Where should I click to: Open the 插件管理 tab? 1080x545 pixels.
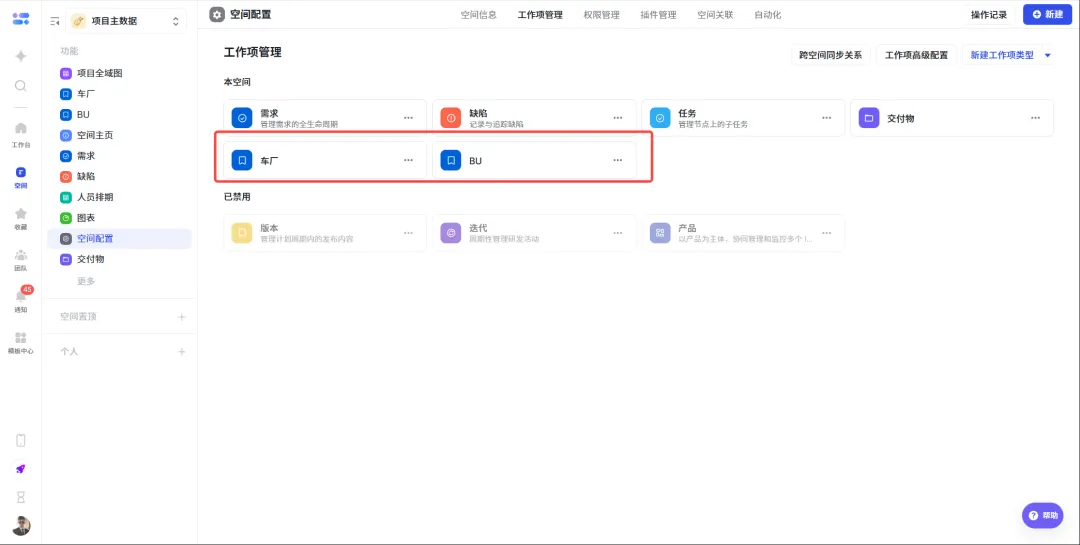click(658, 14)
